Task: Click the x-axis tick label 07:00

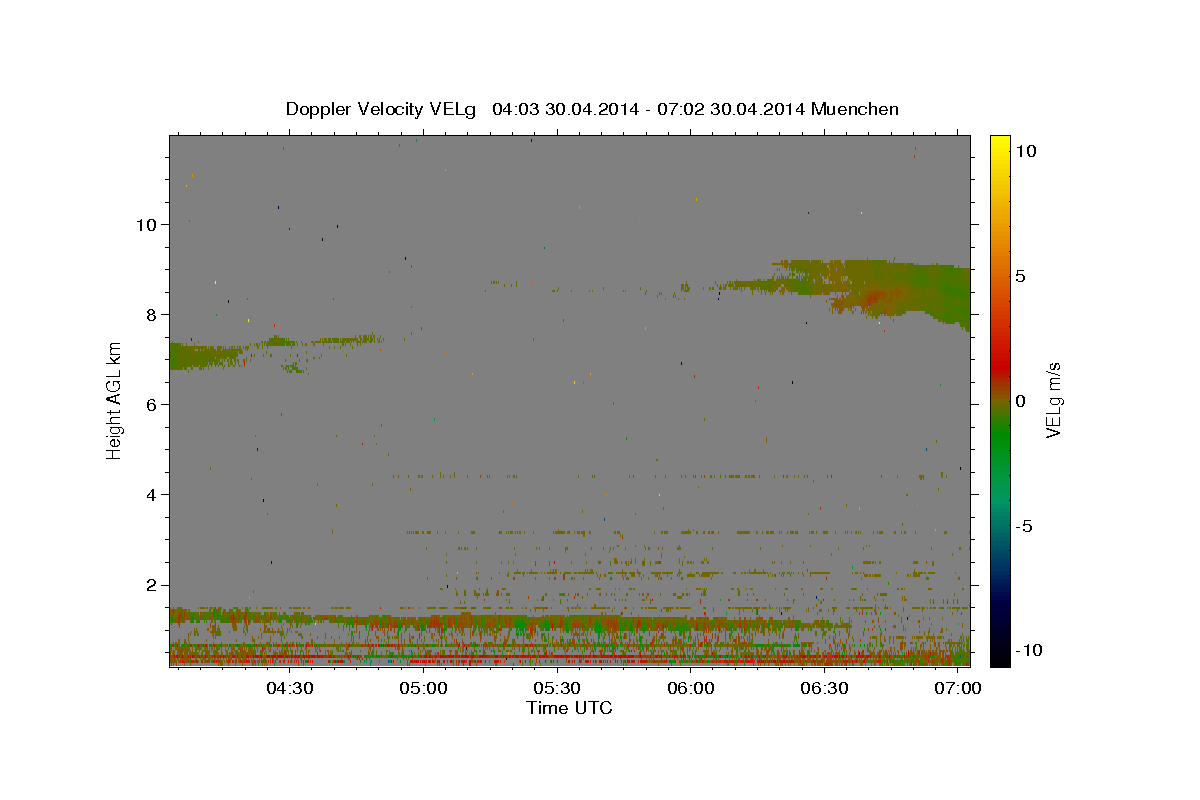Action: [958, 688]
